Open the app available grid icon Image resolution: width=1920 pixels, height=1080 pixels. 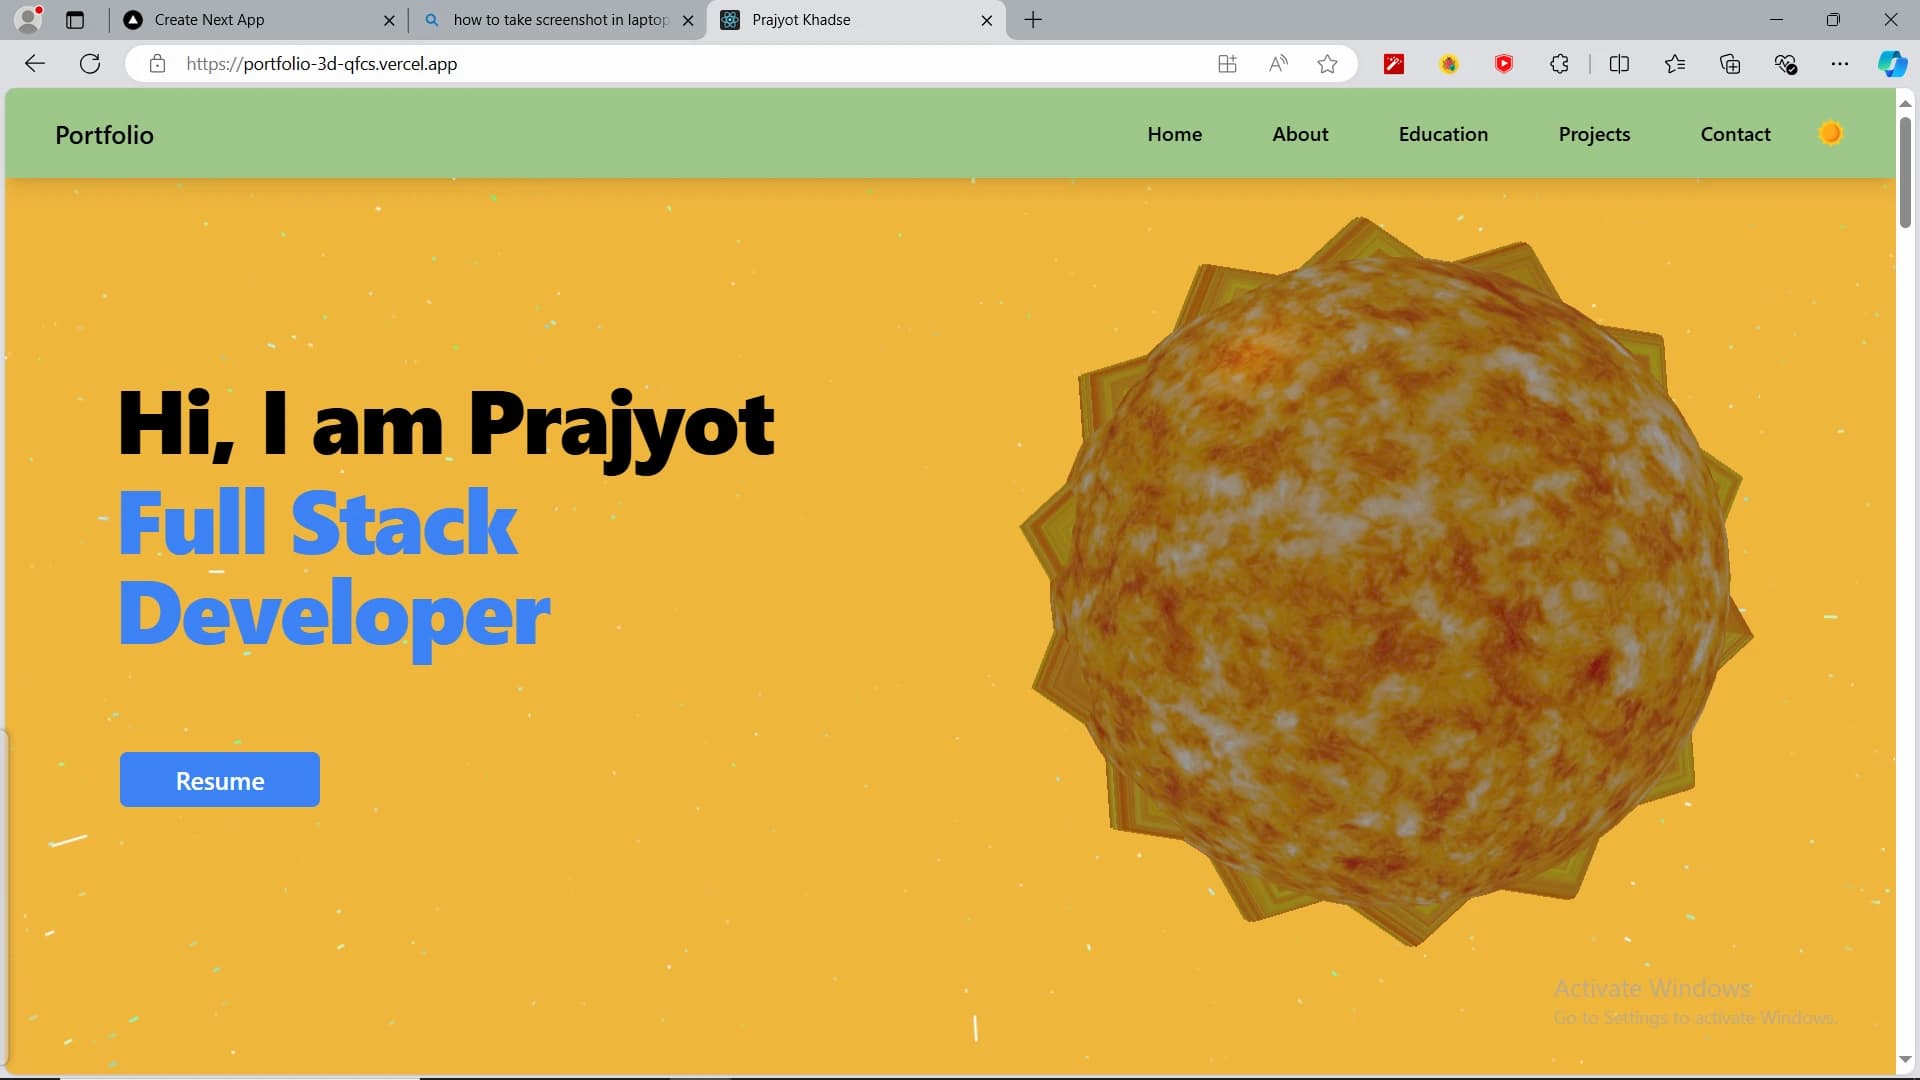[1227, 64]
